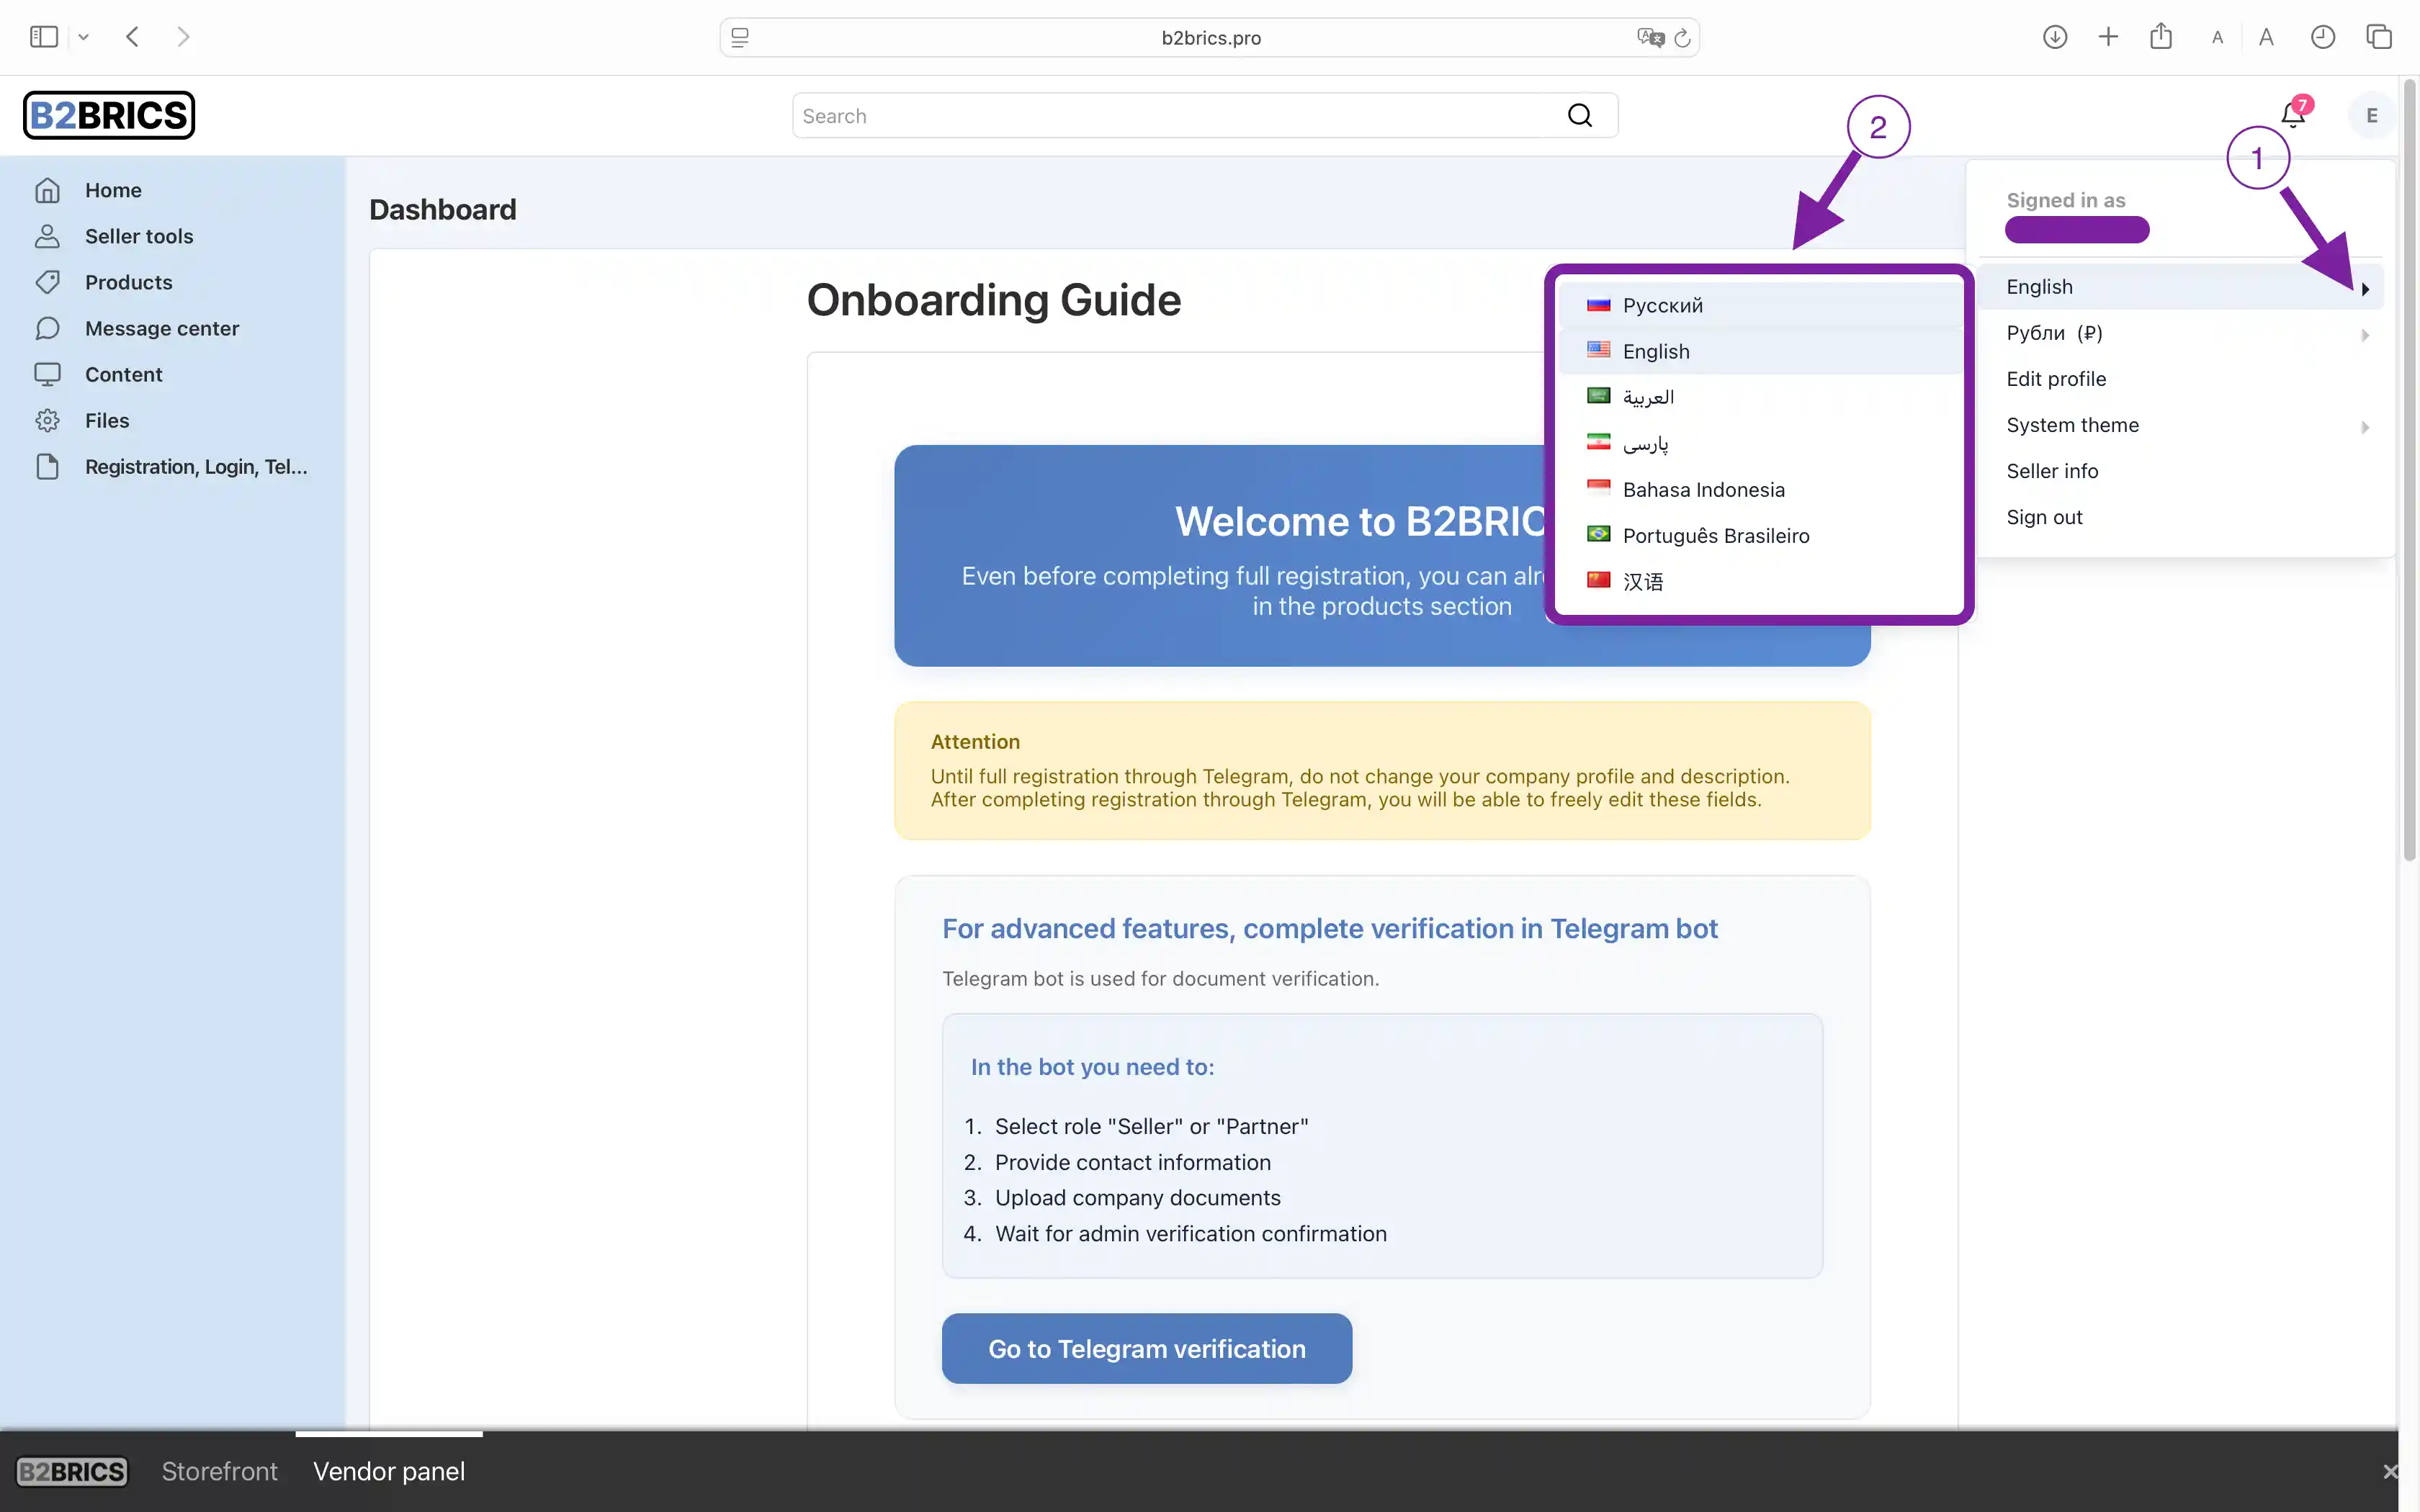This screenshot has width=2420, height=1512.
Task: Open a new tab with plus icon
Action: 2108,37
